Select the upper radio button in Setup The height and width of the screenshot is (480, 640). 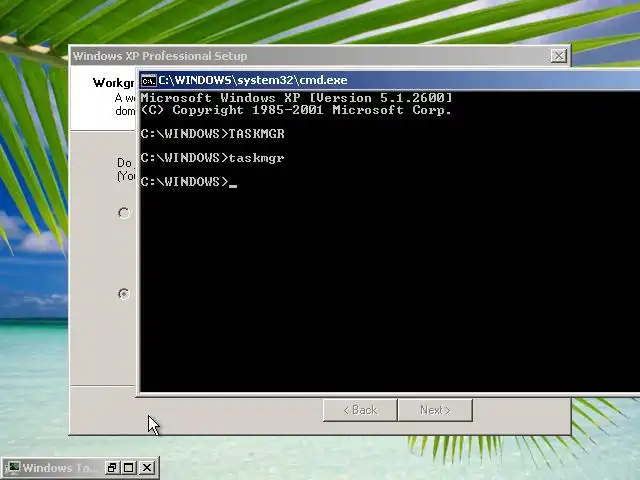pyautogui.click(x=124, y=213)
